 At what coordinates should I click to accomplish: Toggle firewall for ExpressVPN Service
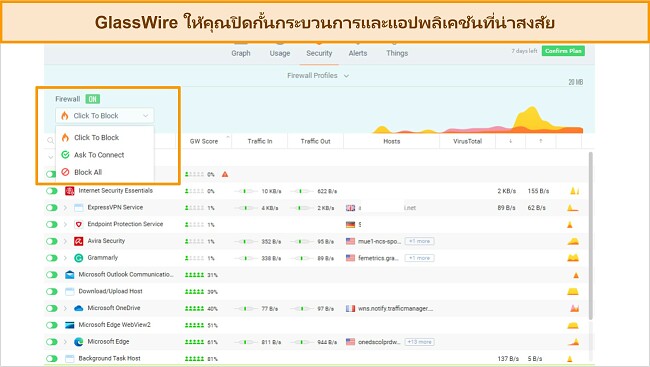(x=52, y=208)
